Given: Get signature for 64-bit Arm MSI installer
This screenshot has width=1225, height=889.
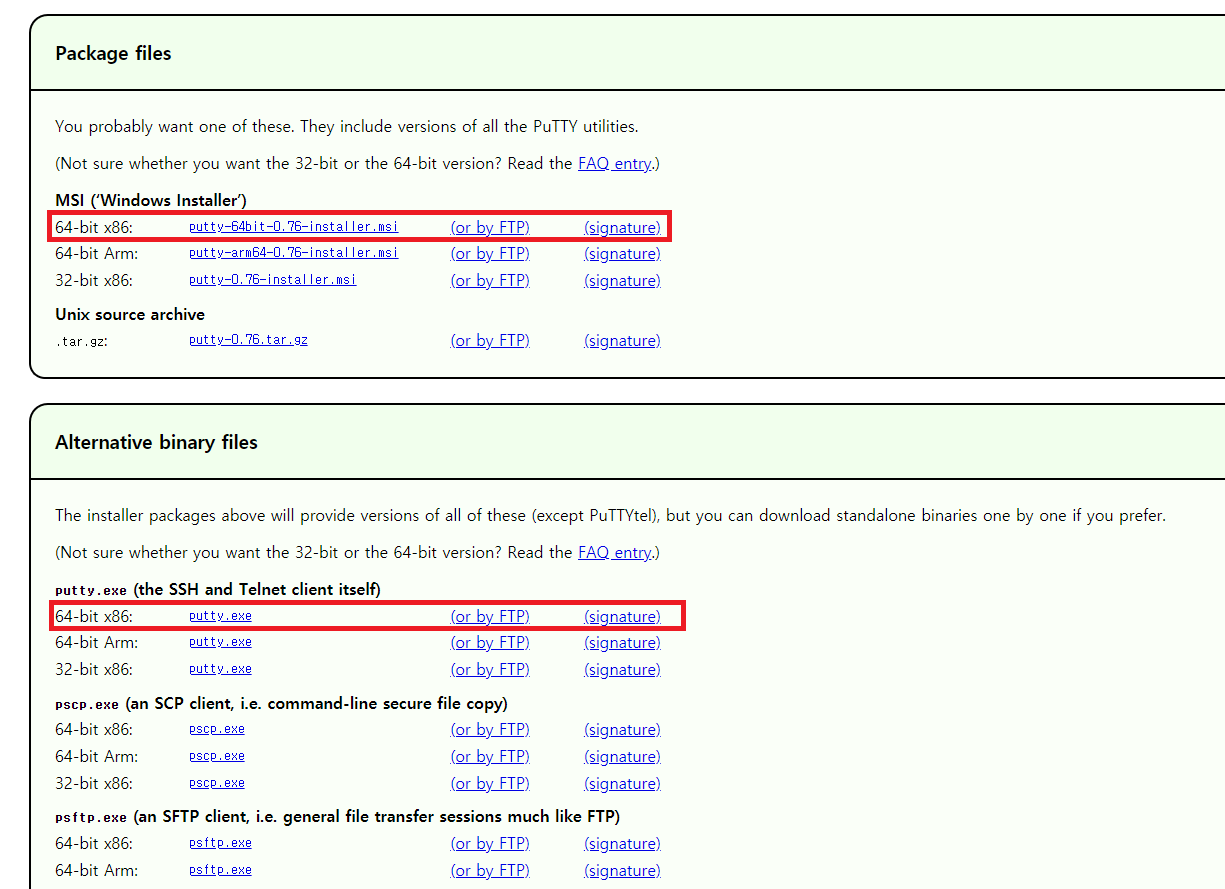Looking at the screenshot, I should (x=622, y=254).
